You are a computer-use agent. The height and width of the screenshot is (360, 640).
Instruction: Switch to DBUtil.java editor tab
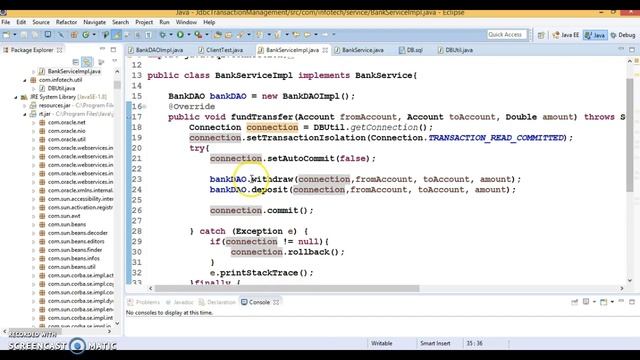pyautogui.click(x=456, y=50)
